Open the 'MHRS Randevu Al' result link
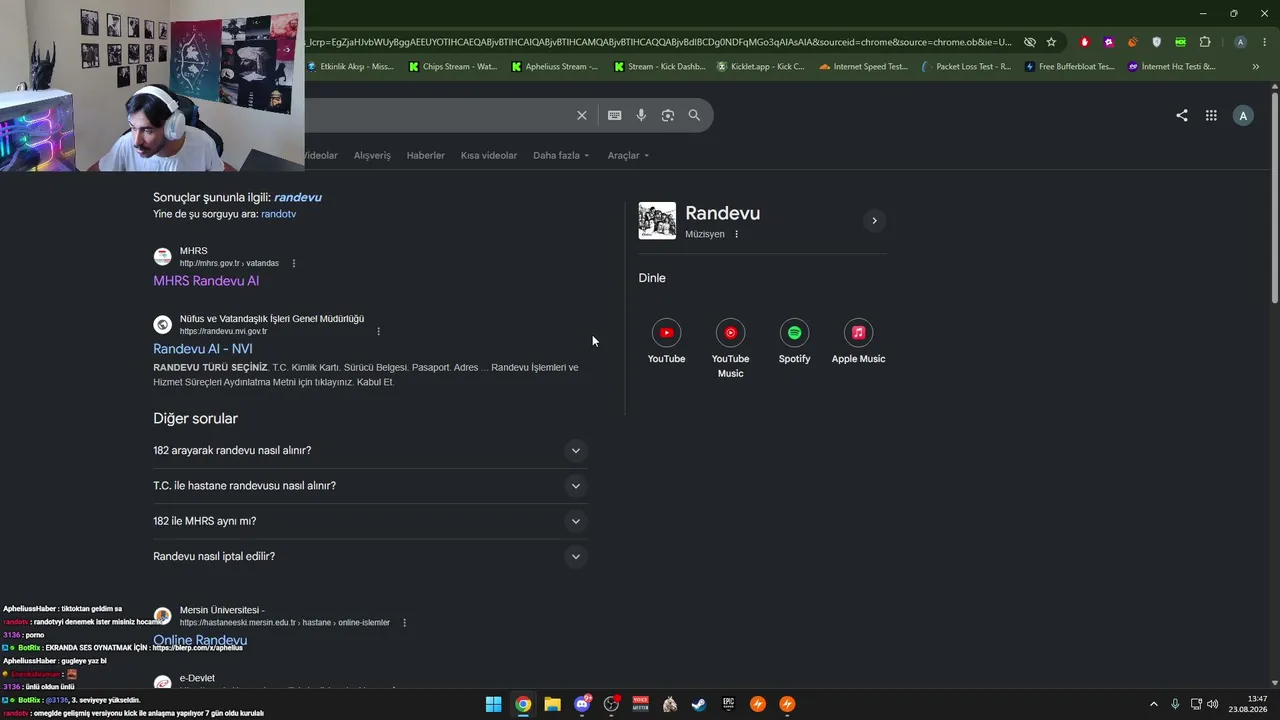1280x720 pixels. tap(206, 281)
